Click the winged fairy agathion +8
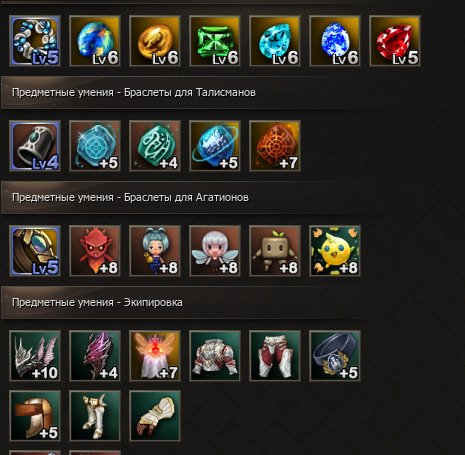The image size is (465, 455). [x=215, y=251]
